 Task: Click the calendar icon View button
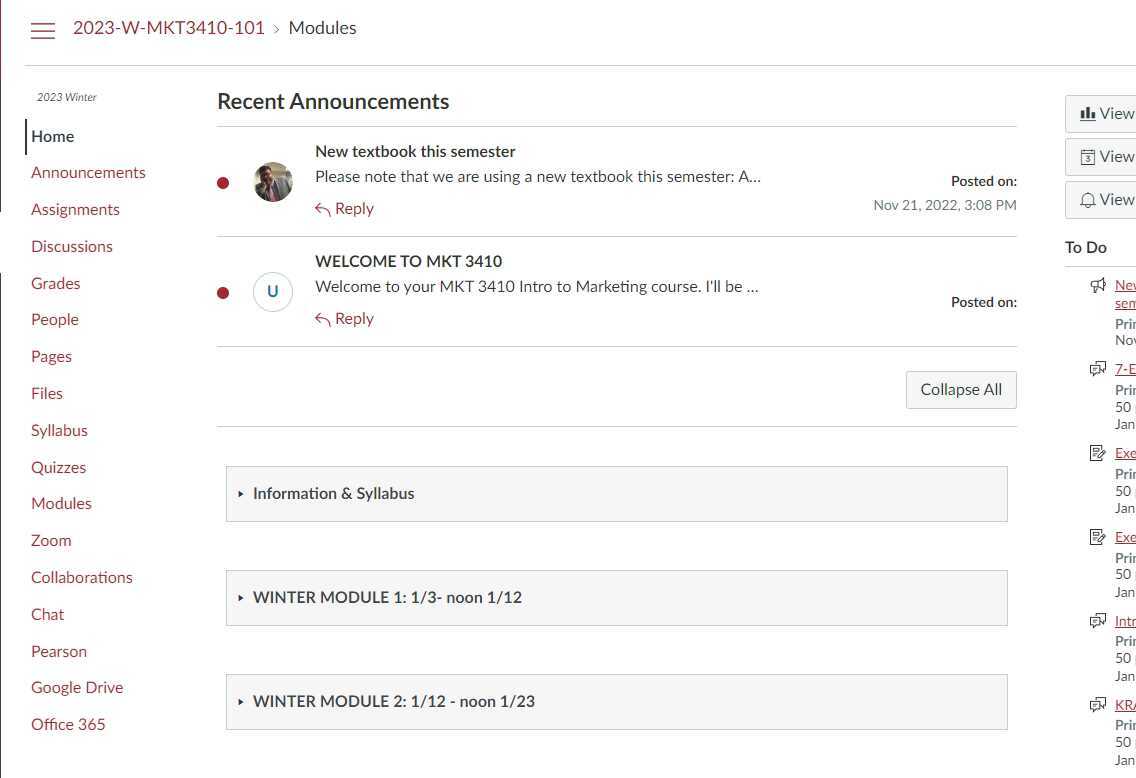(1101, 157)
